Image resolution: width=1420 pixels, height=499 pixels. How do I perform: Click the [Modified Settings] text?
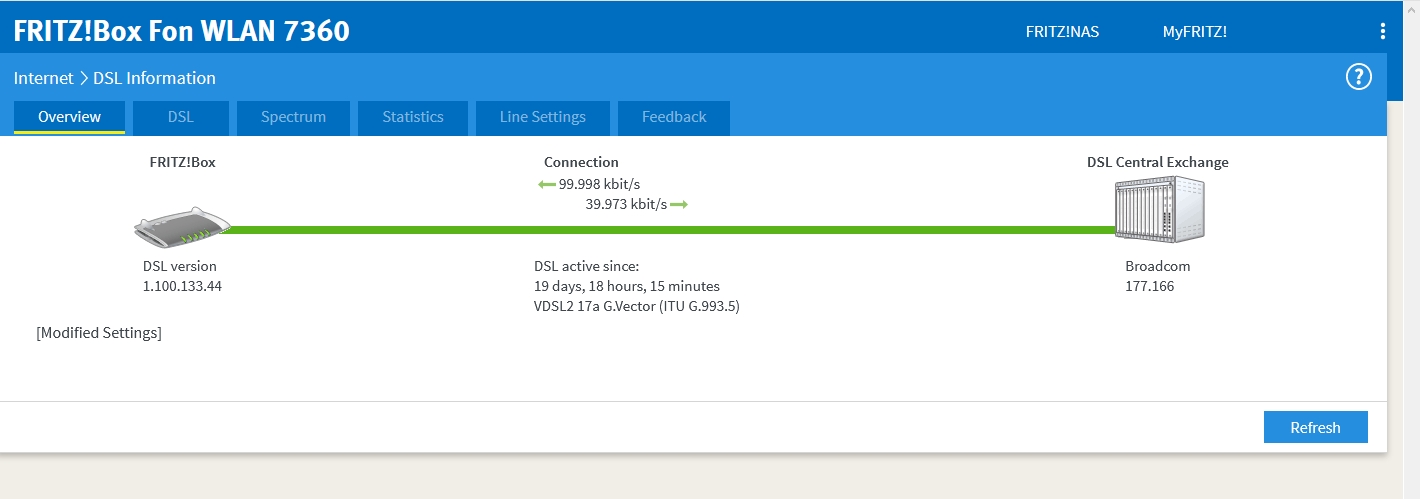coord(99,333)
